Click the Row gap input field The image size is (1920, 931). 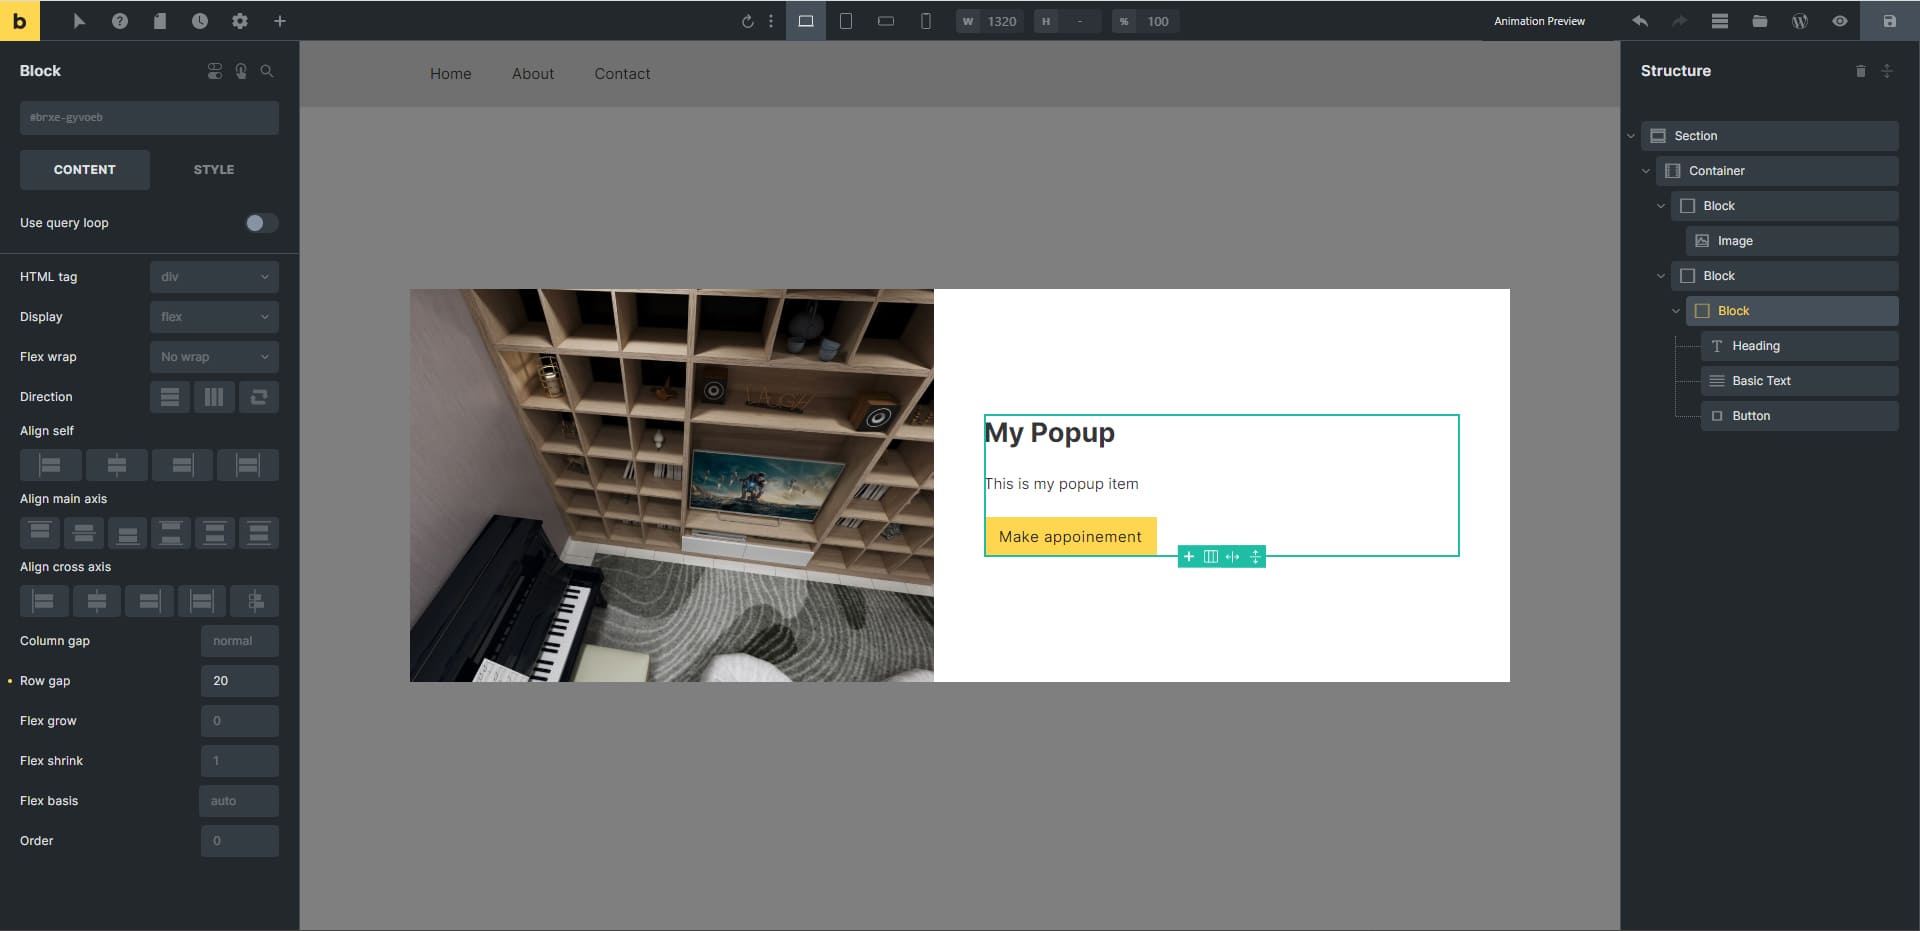coord(240,681)
